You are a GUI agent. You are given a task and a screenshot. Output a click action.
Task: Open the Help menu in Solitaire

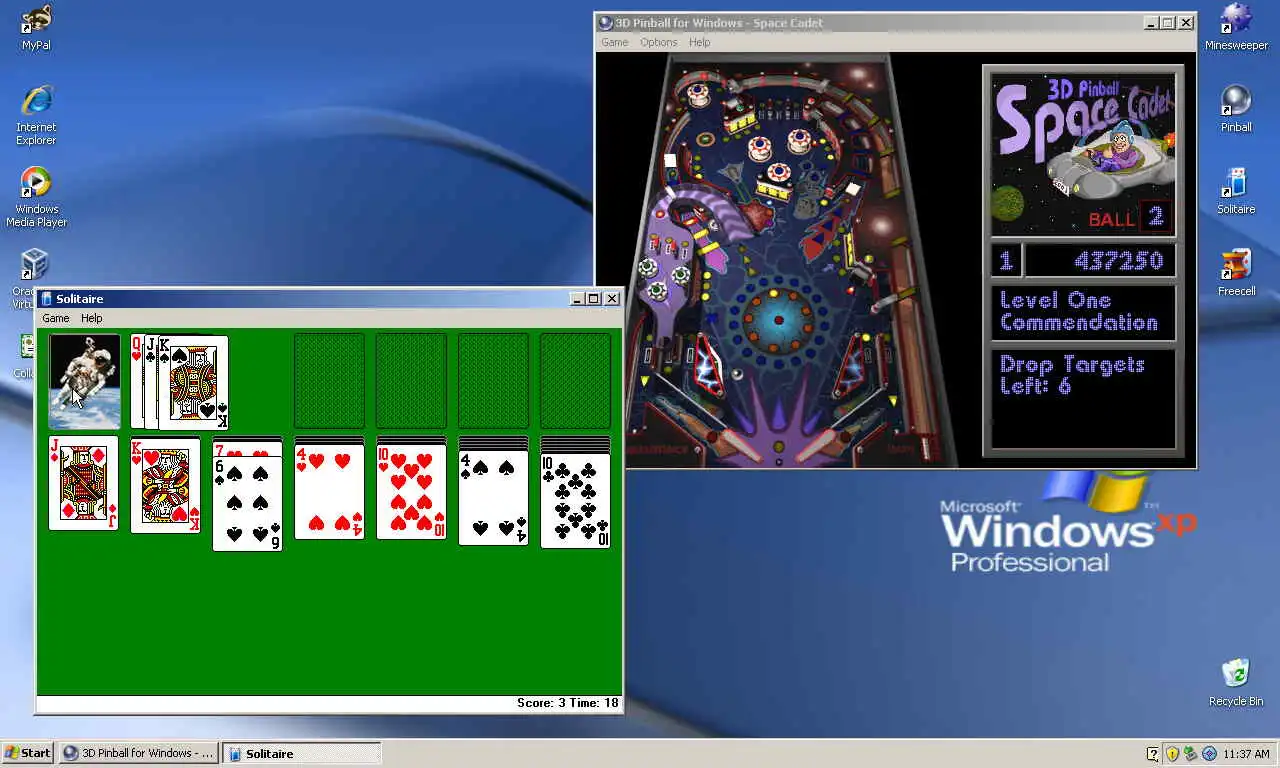(91, 318)
